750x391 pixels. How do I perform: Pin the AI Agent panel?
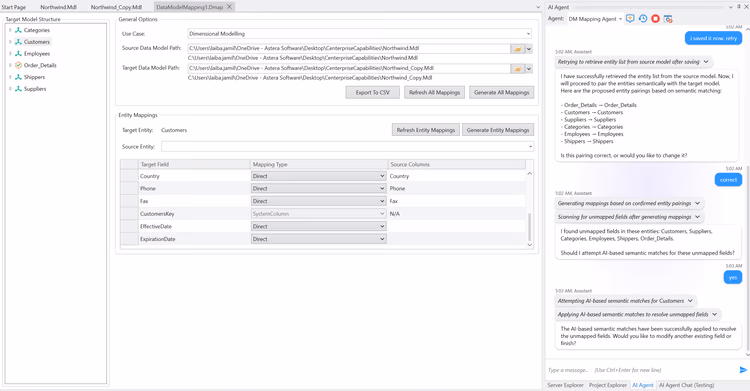pos(739,7)
